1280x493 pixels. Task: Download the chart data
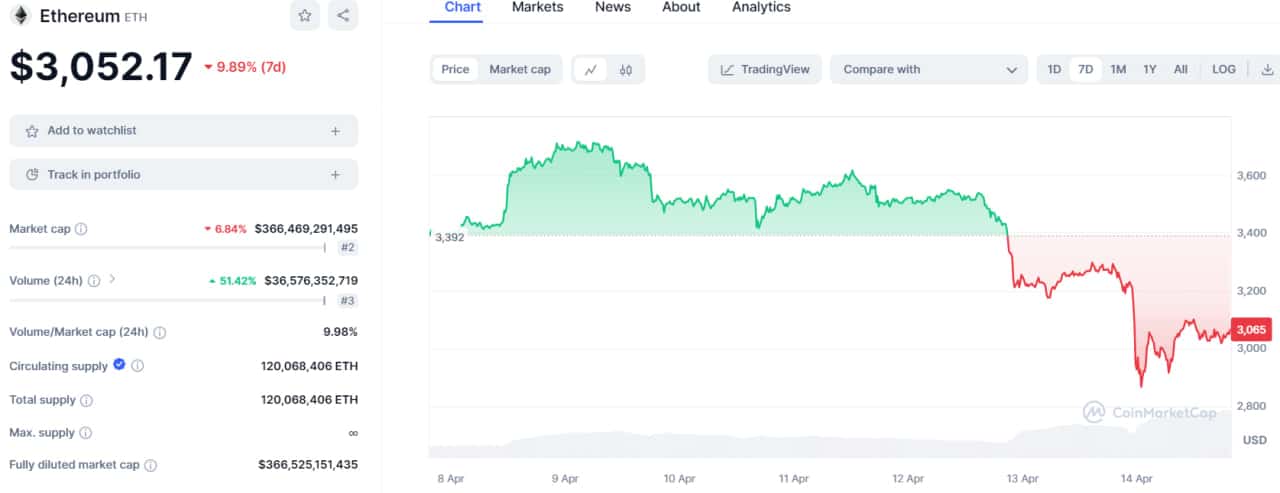pos(1268,70)
